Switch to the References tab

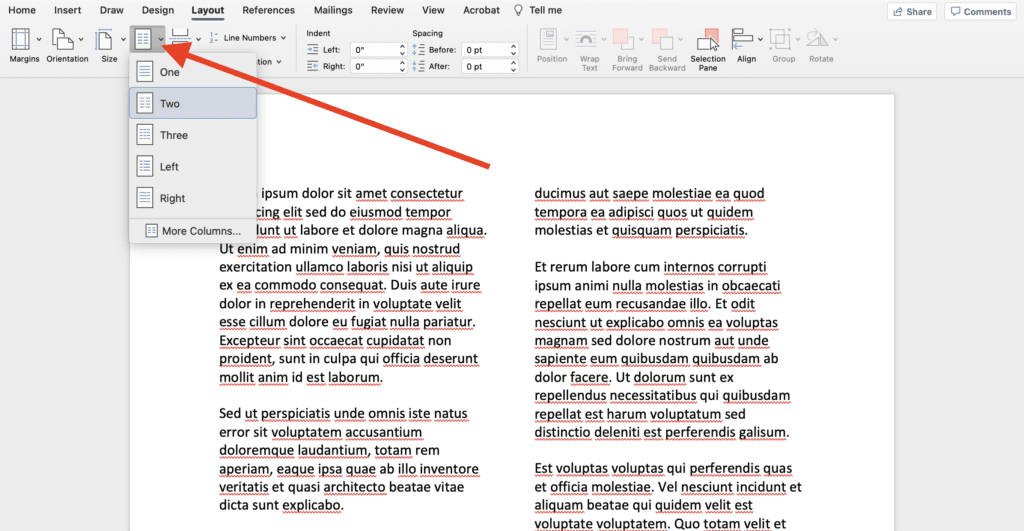(x=268, y=10)
